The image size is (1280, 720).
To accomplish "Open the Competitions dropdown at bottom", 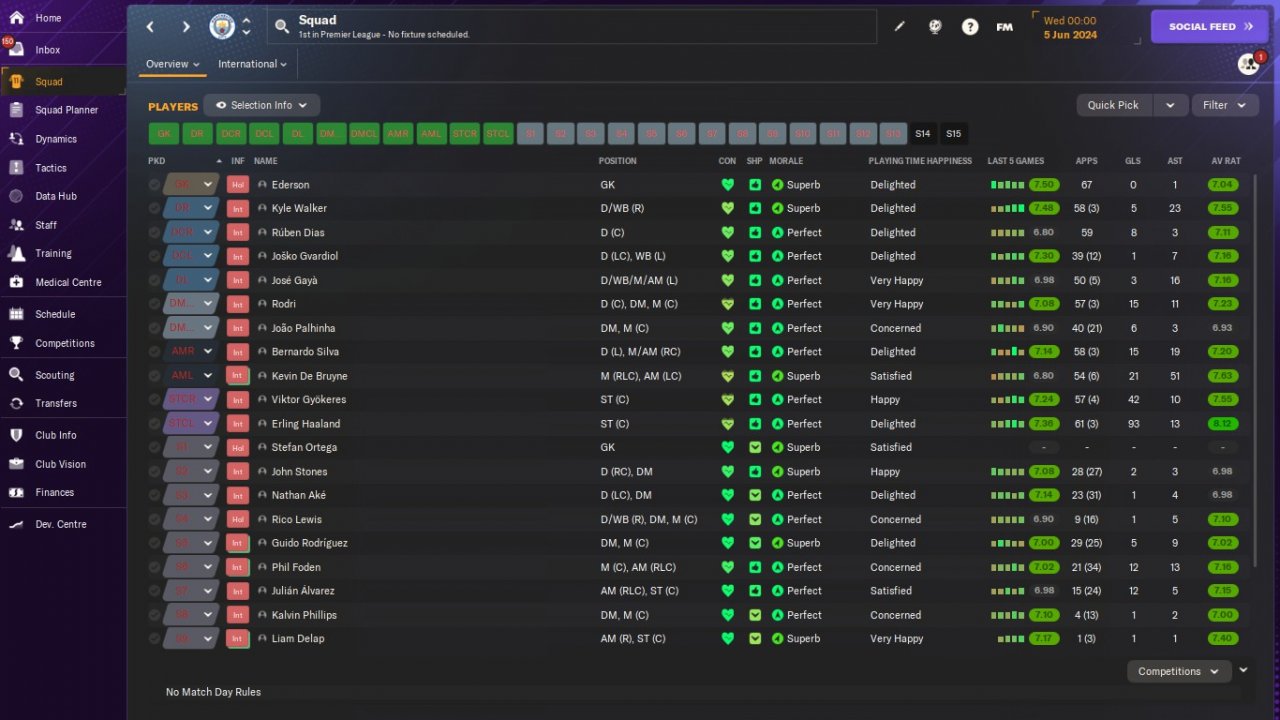I will (1179, 672).
